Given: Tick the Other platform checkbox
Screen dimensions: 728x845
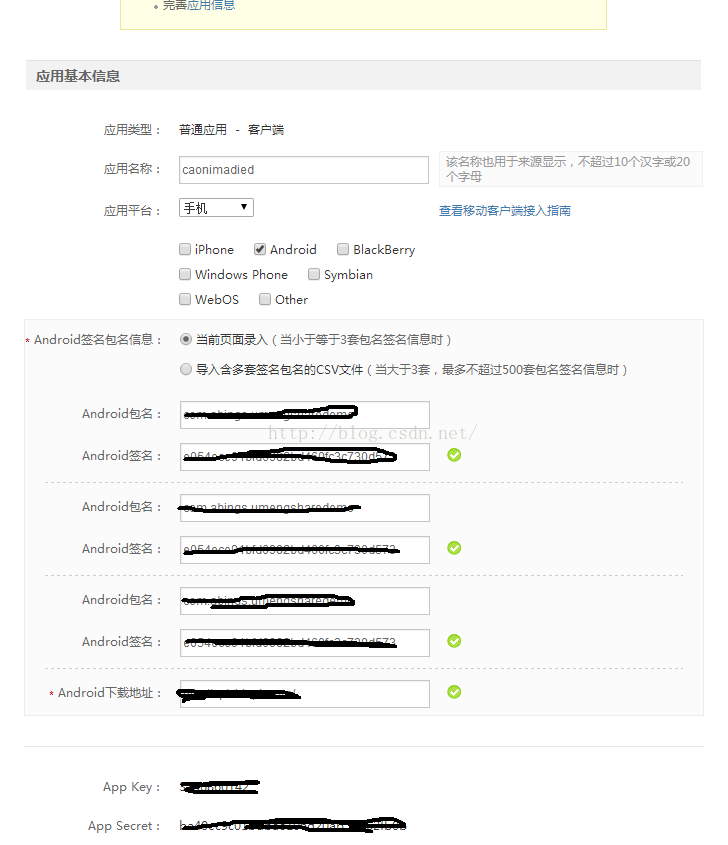Looking at the screenshot, I should [x=265, y=299].
